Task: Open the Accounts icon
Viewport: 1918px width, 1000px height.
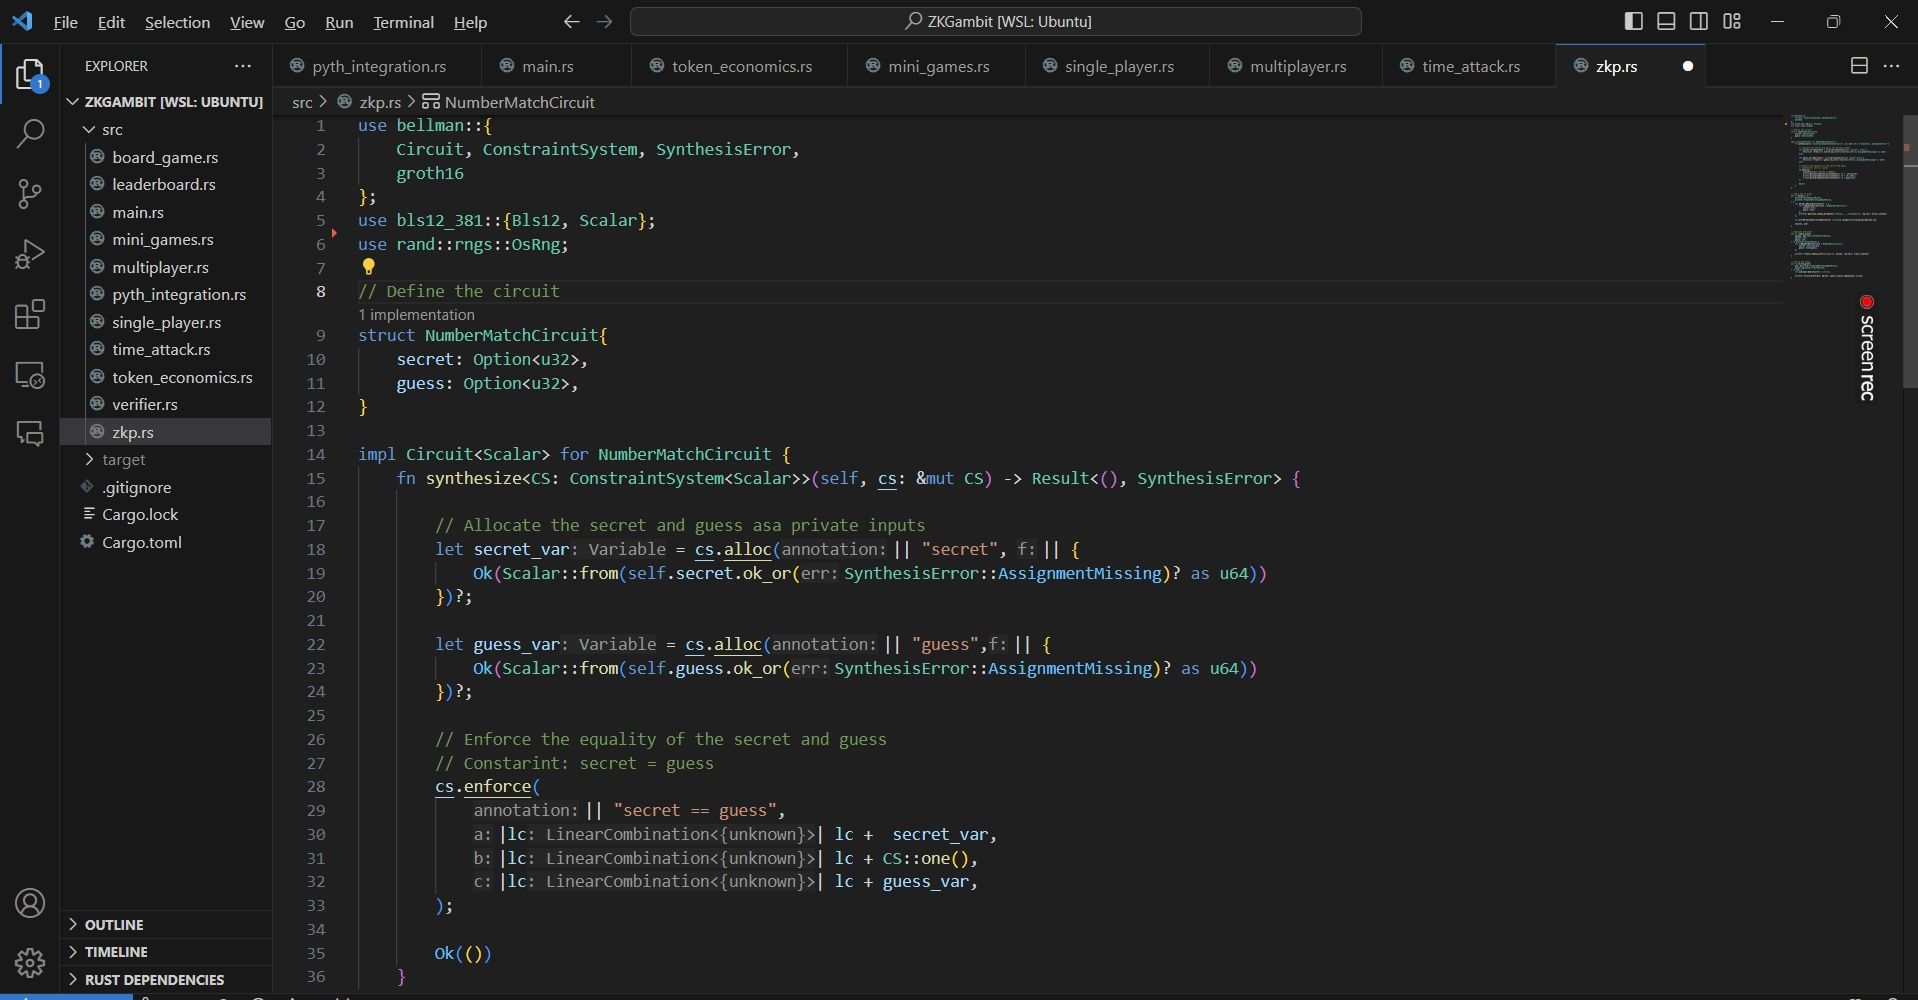Action: coord(30,903)
